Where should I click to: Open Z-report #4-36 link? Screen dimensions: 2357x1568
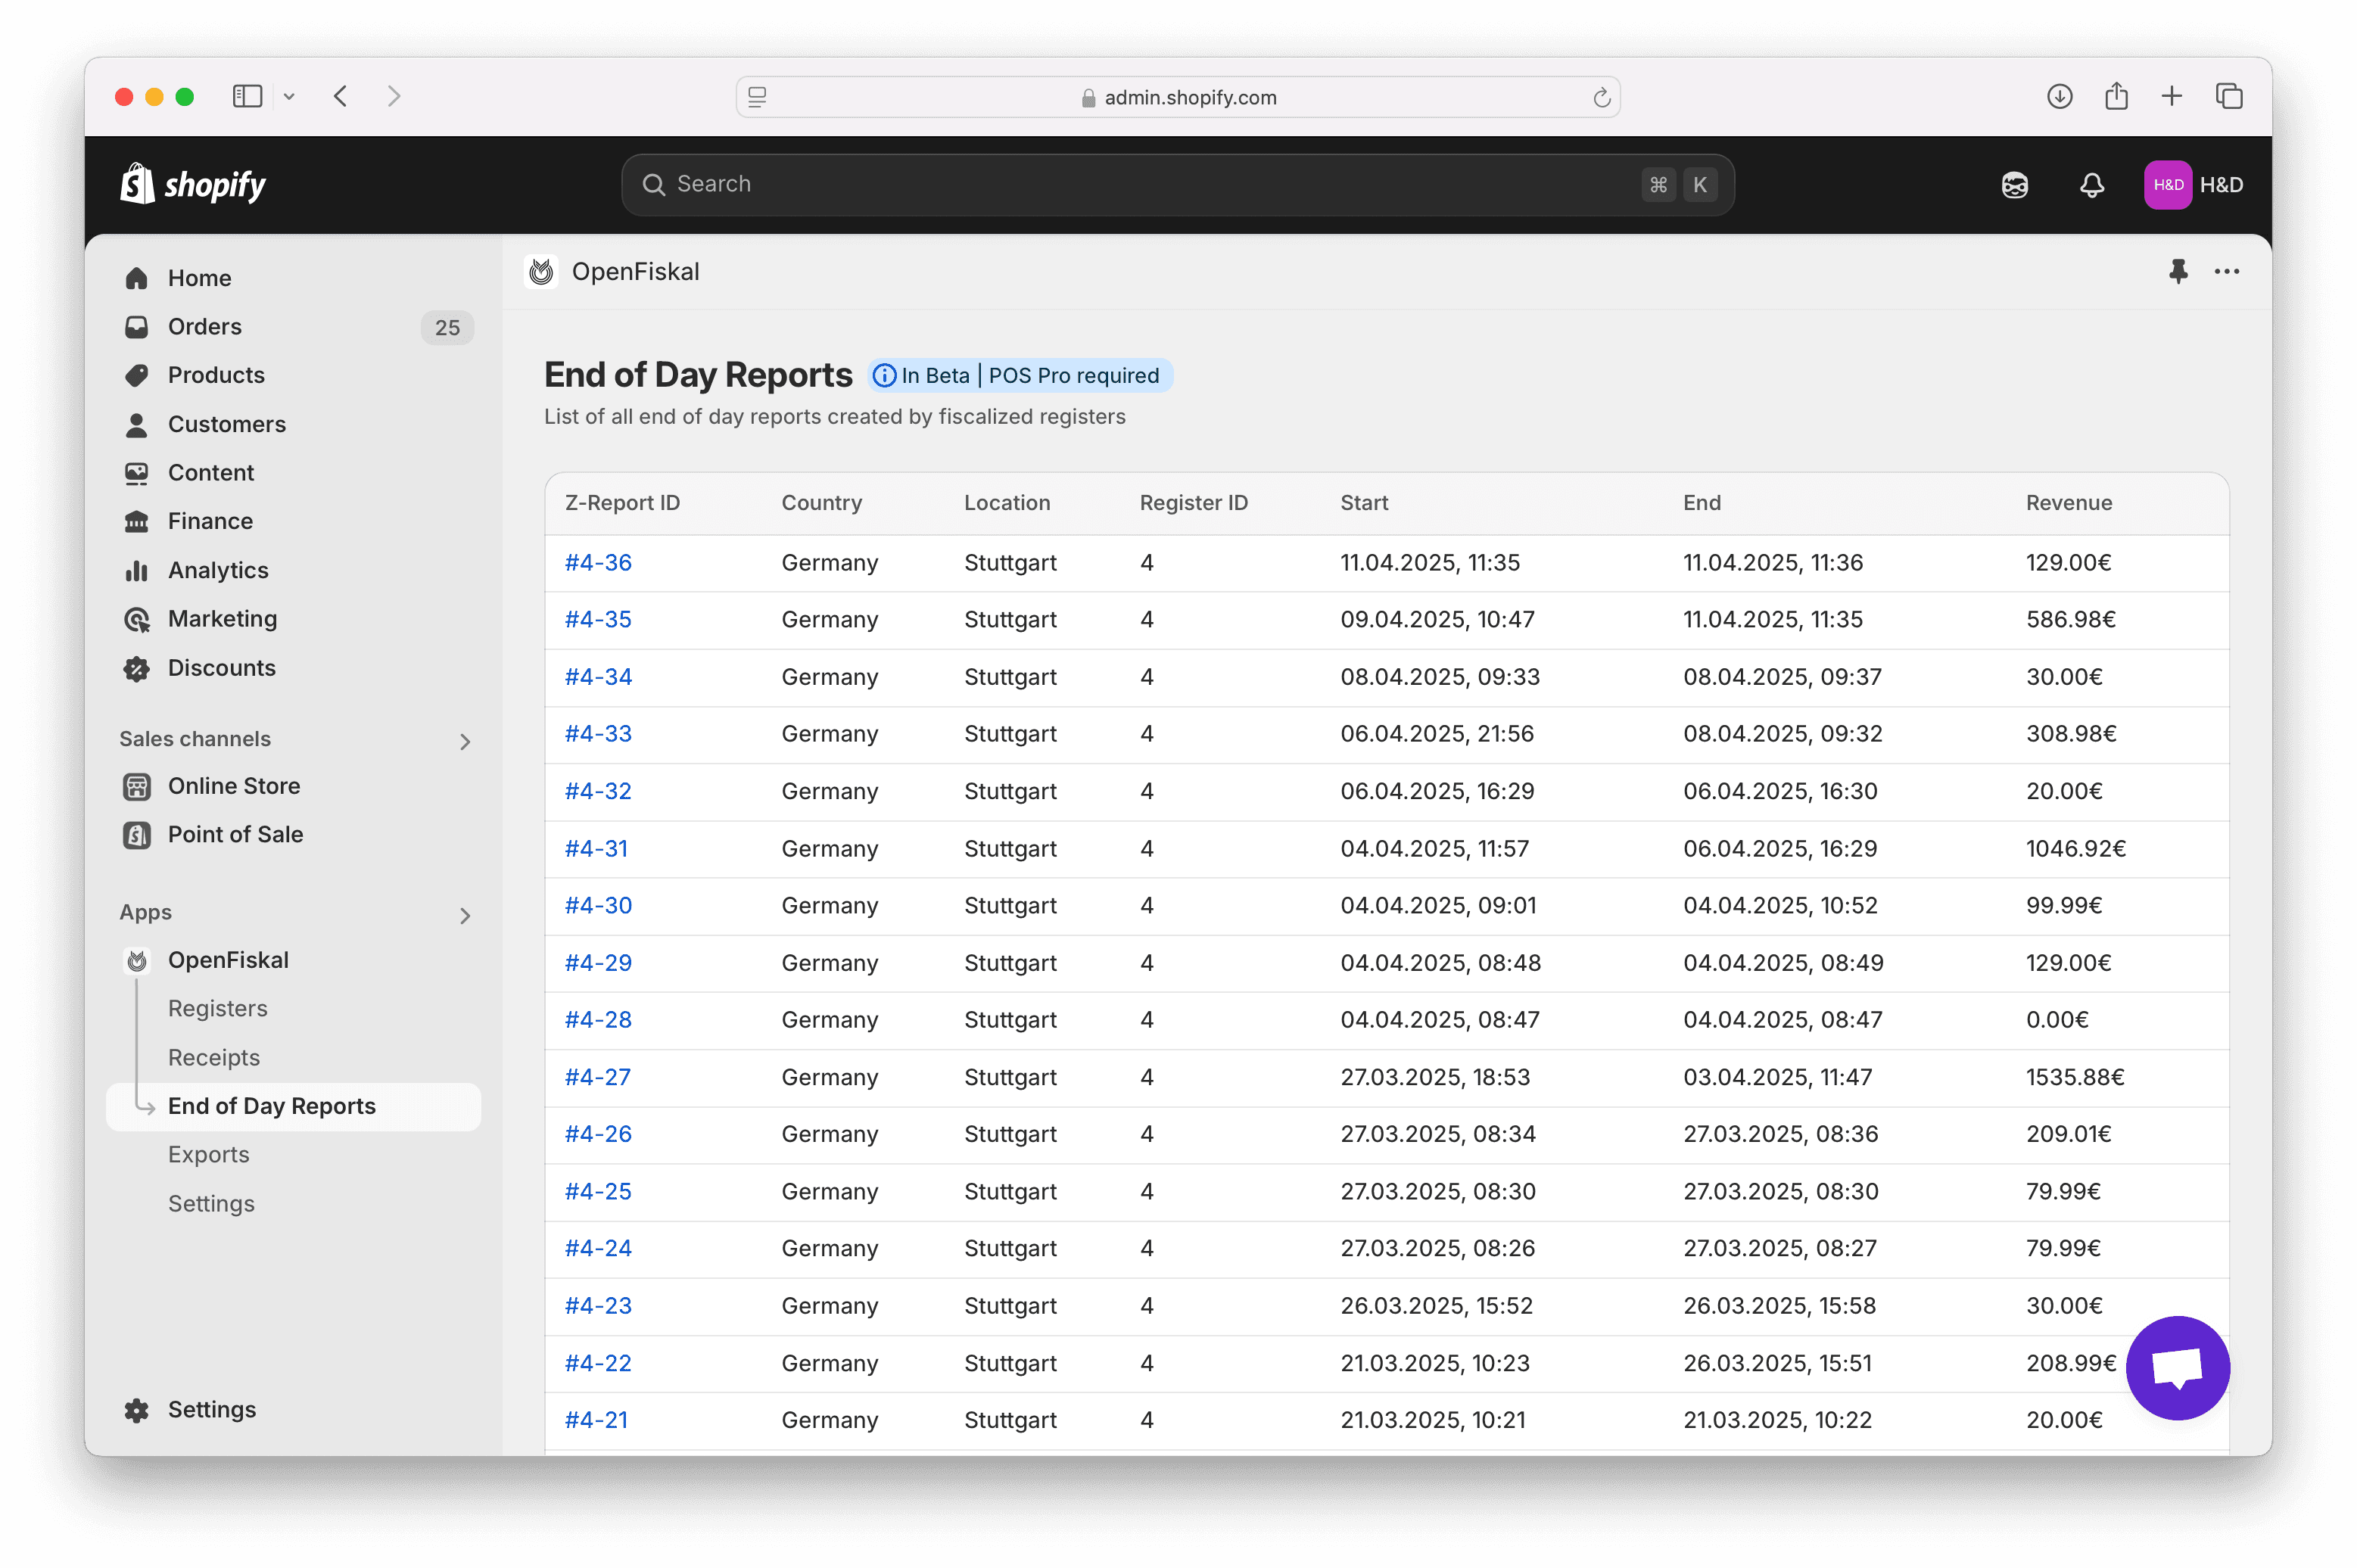[598, 562]
